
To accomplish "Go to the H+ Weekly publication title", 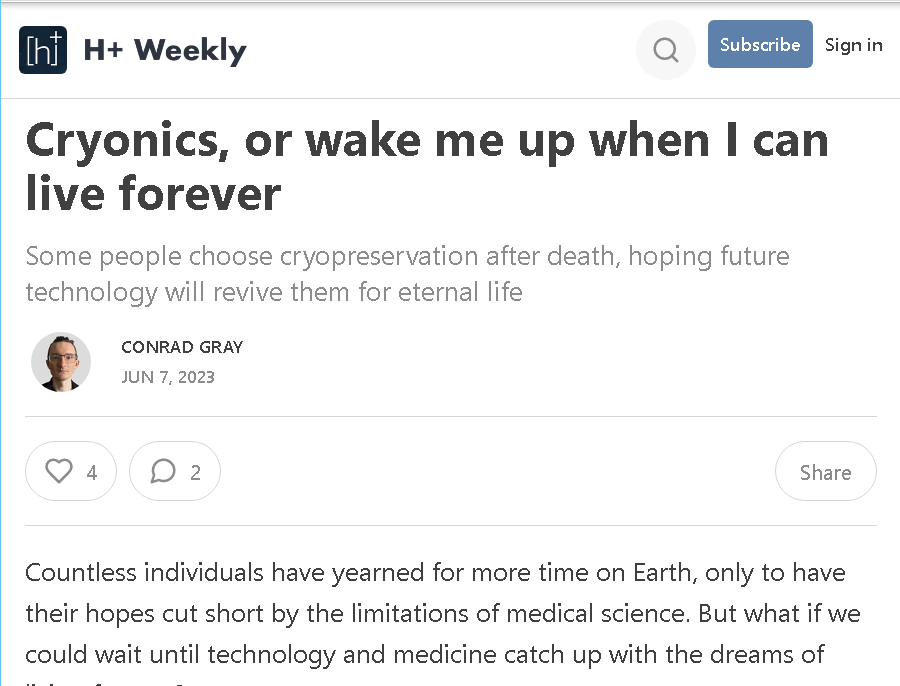I will (x=165, y=50).
